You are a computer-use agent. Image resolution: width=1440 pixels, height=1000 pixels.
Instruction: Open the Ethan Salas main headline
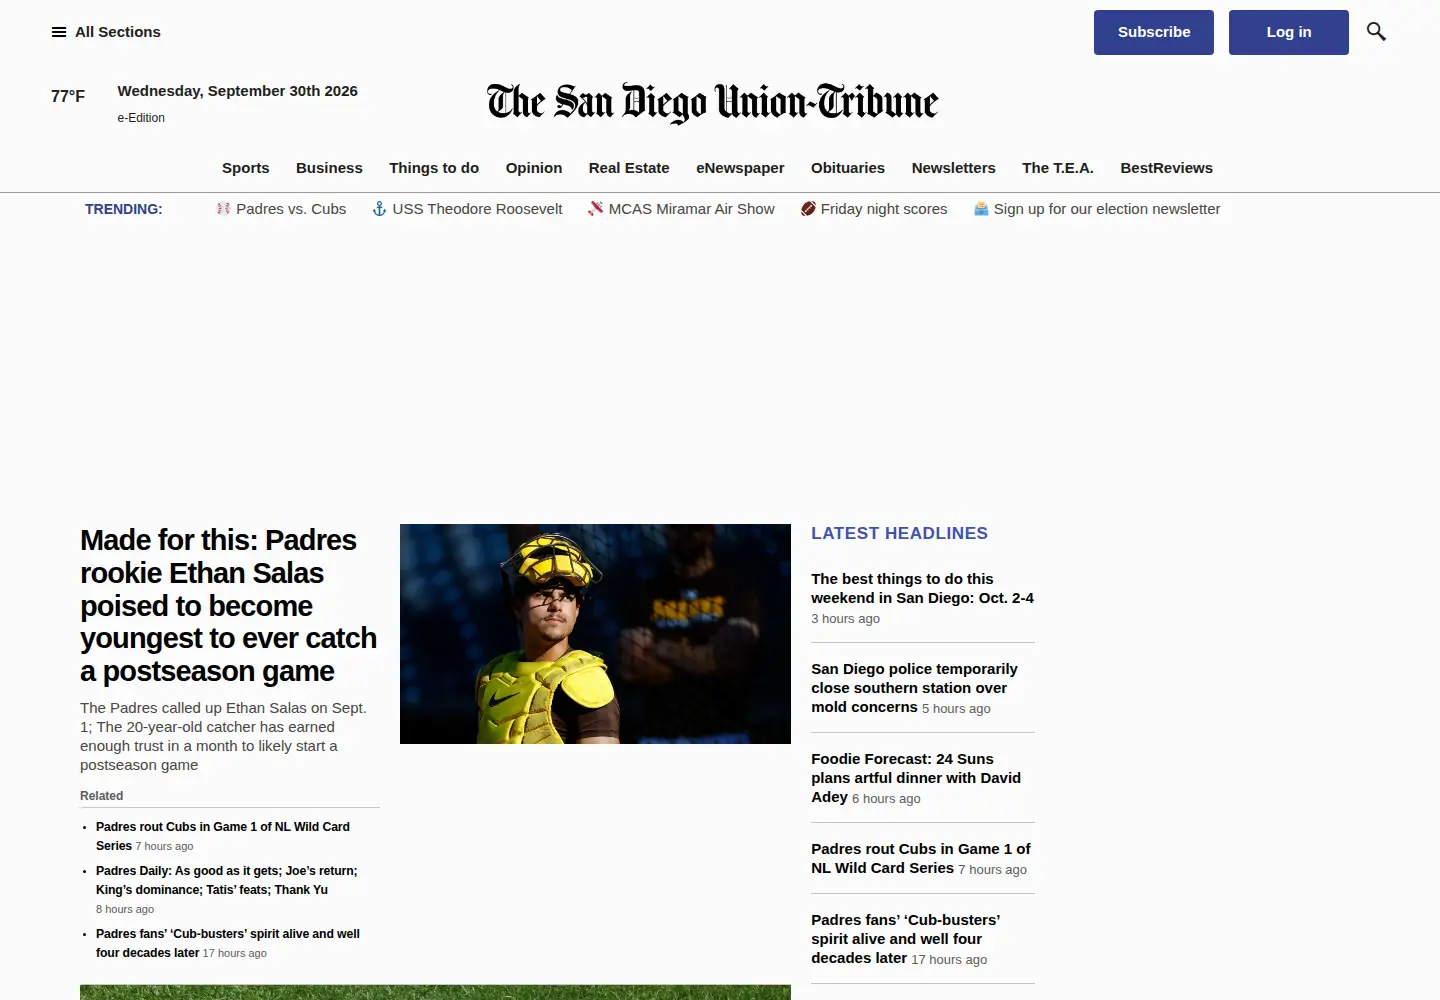click(x=229, y=605)
